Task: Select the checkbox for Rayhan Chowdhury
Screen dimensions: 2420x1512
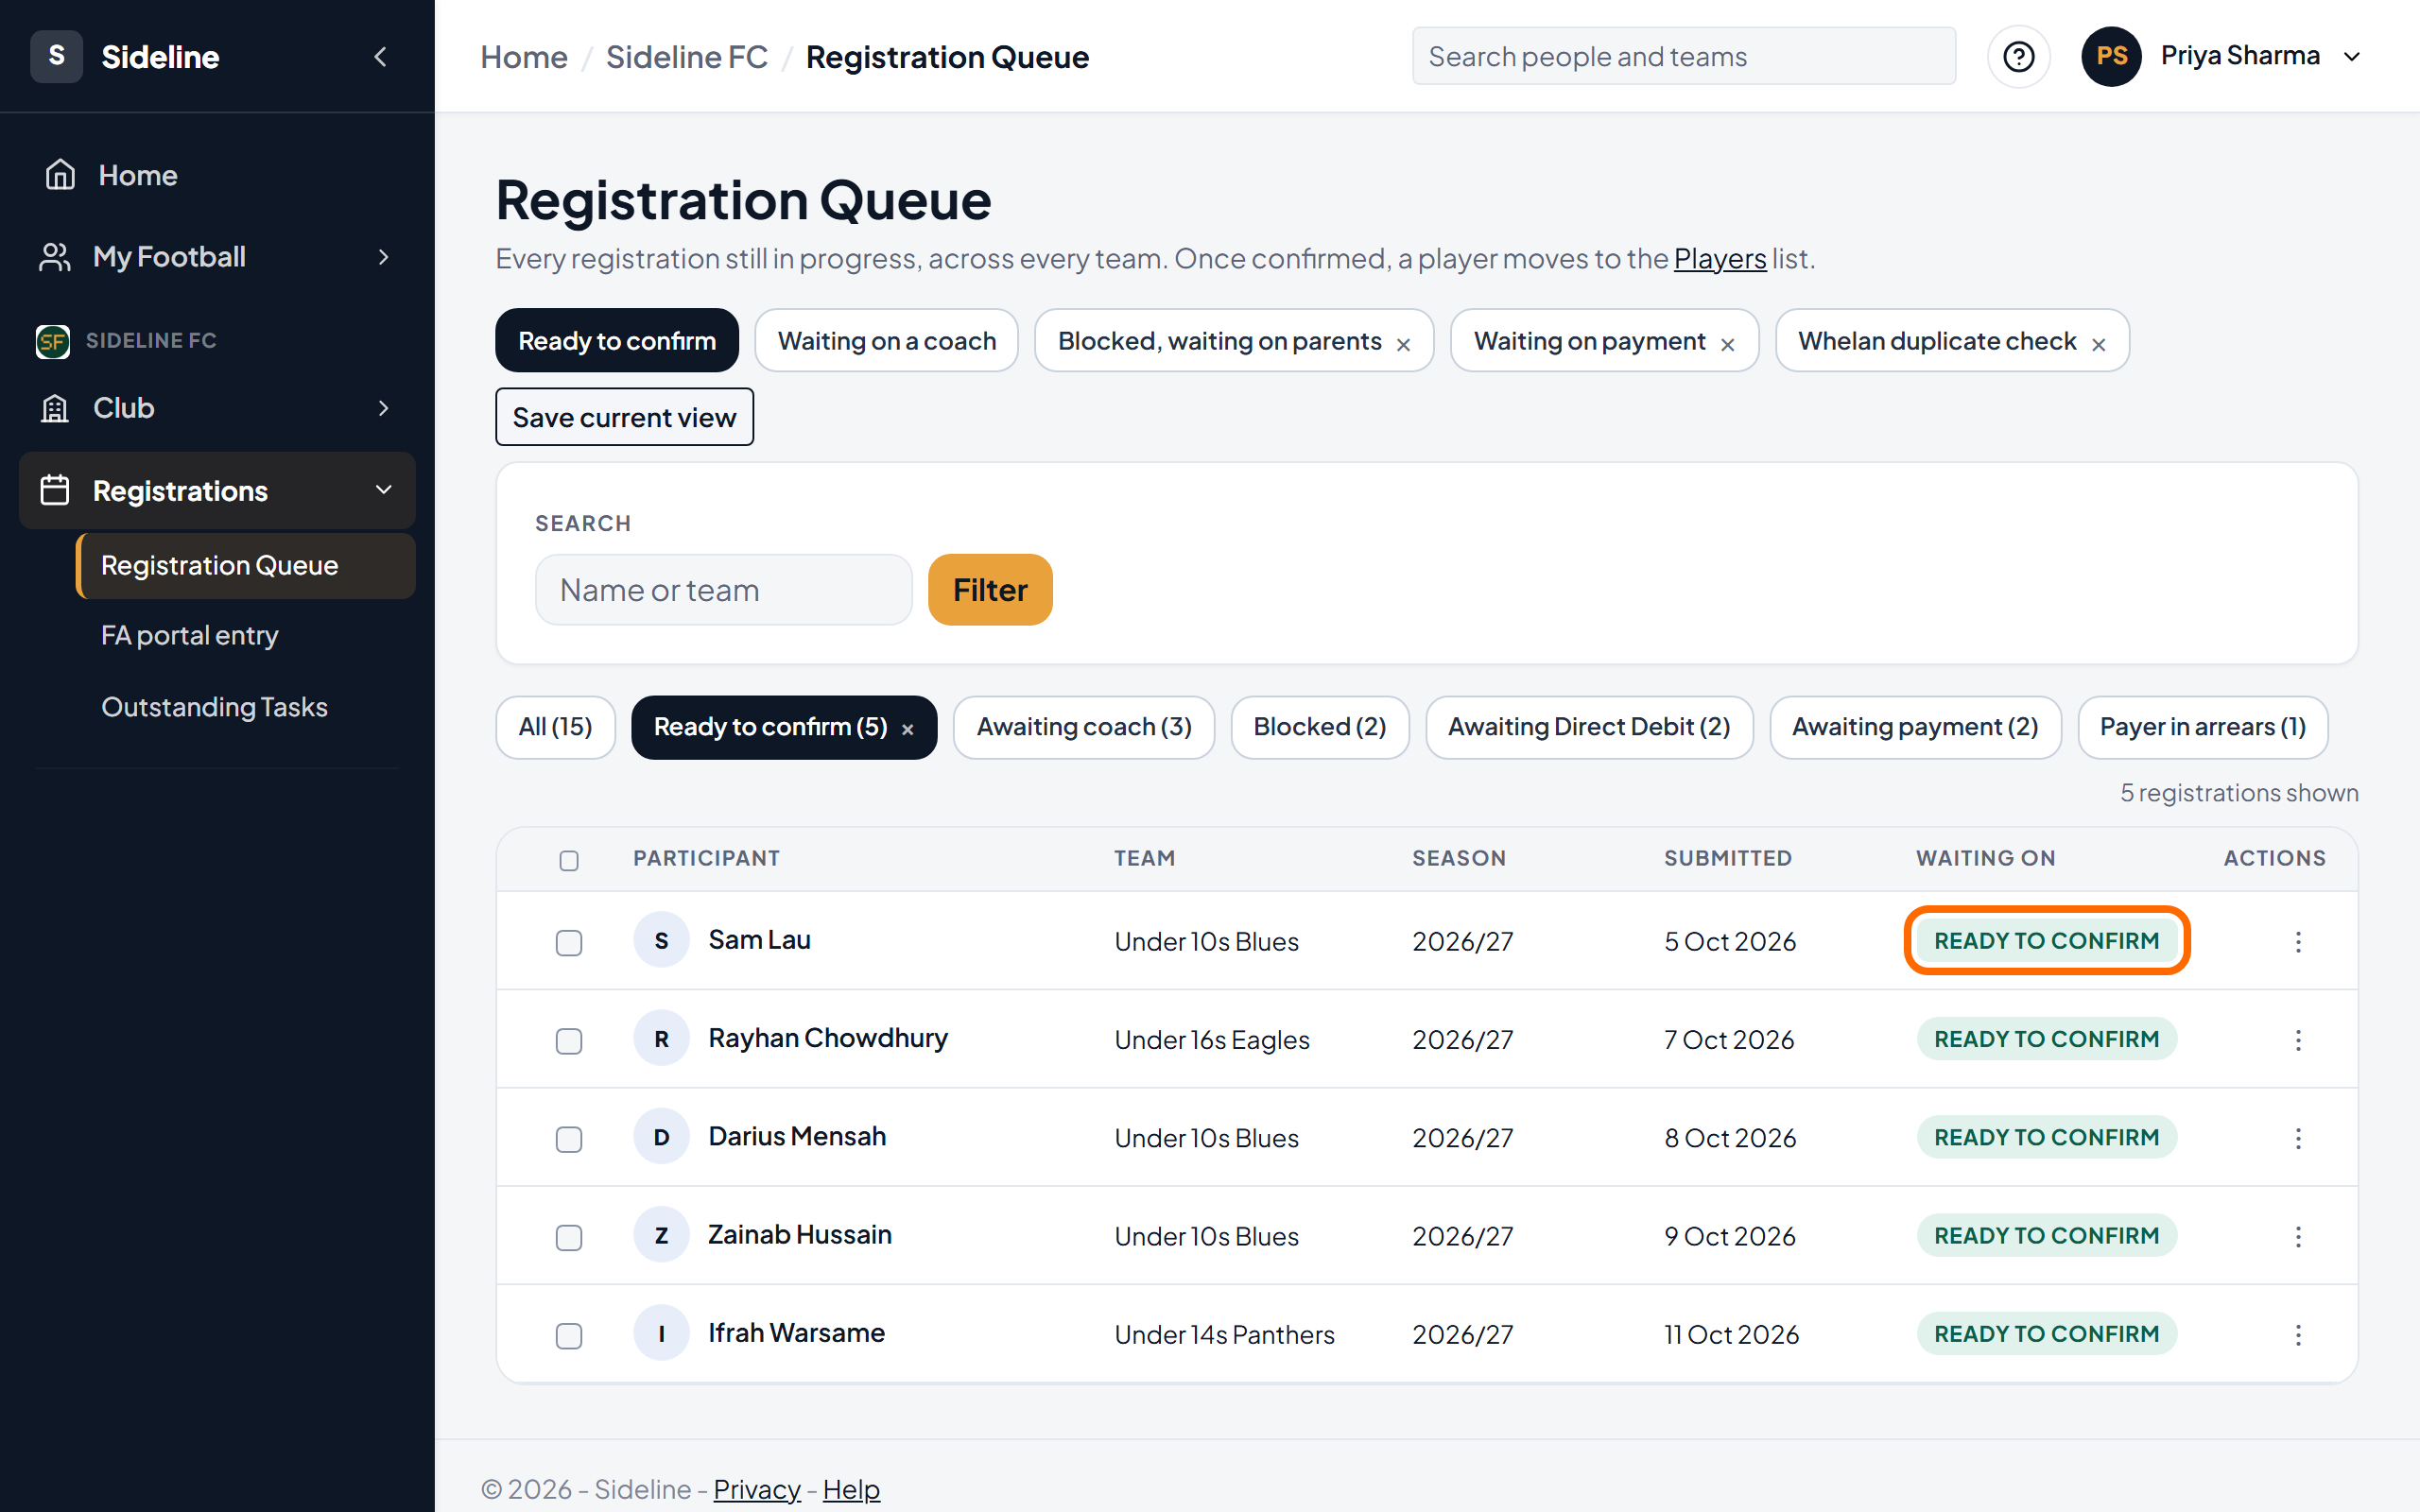Action: [569, 1040]
